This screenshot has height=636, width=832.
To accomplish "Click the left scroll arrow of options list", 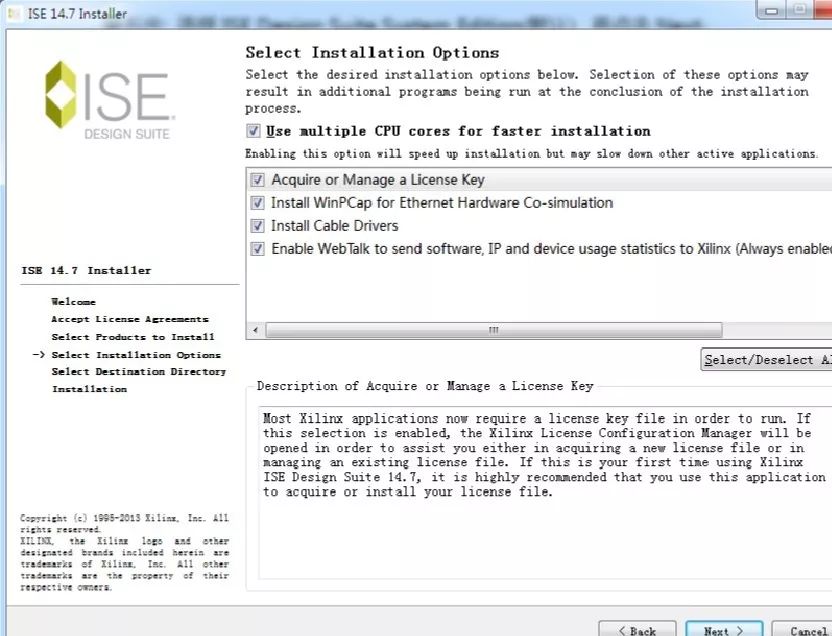I will click(x=256, y=330).
